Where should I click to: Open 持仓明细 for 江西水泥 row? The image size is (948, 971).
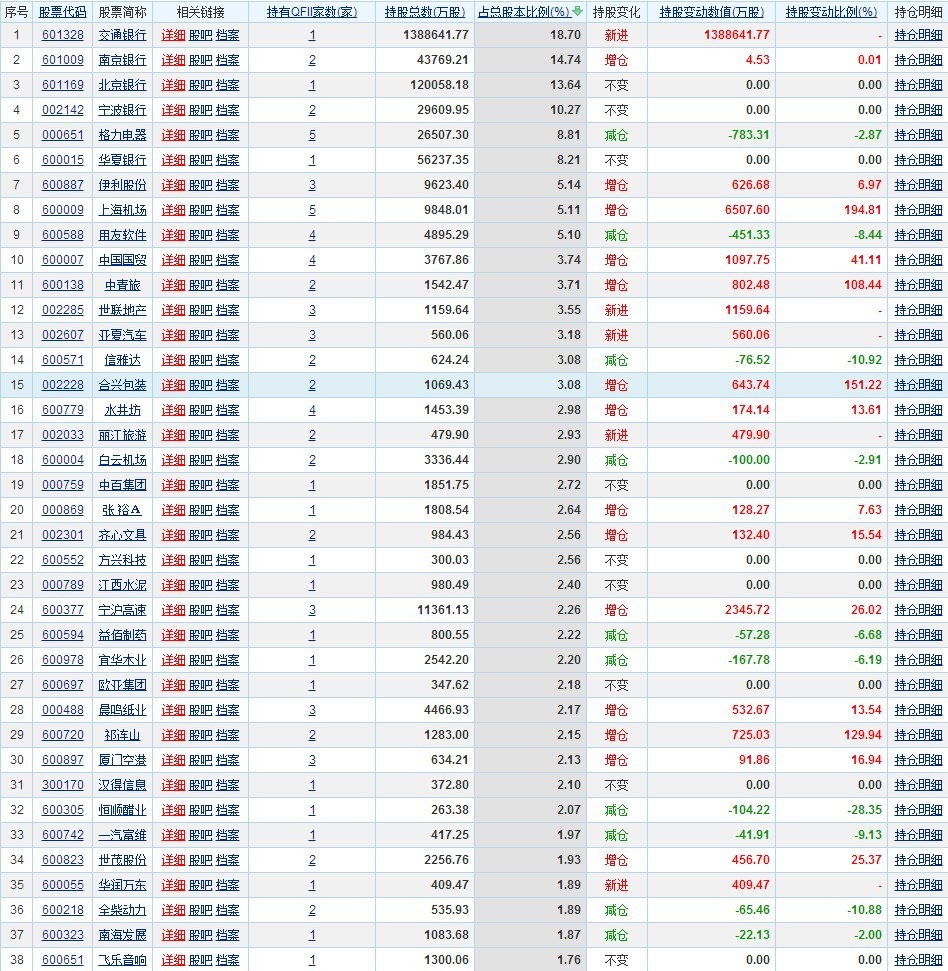pos(918,585)
